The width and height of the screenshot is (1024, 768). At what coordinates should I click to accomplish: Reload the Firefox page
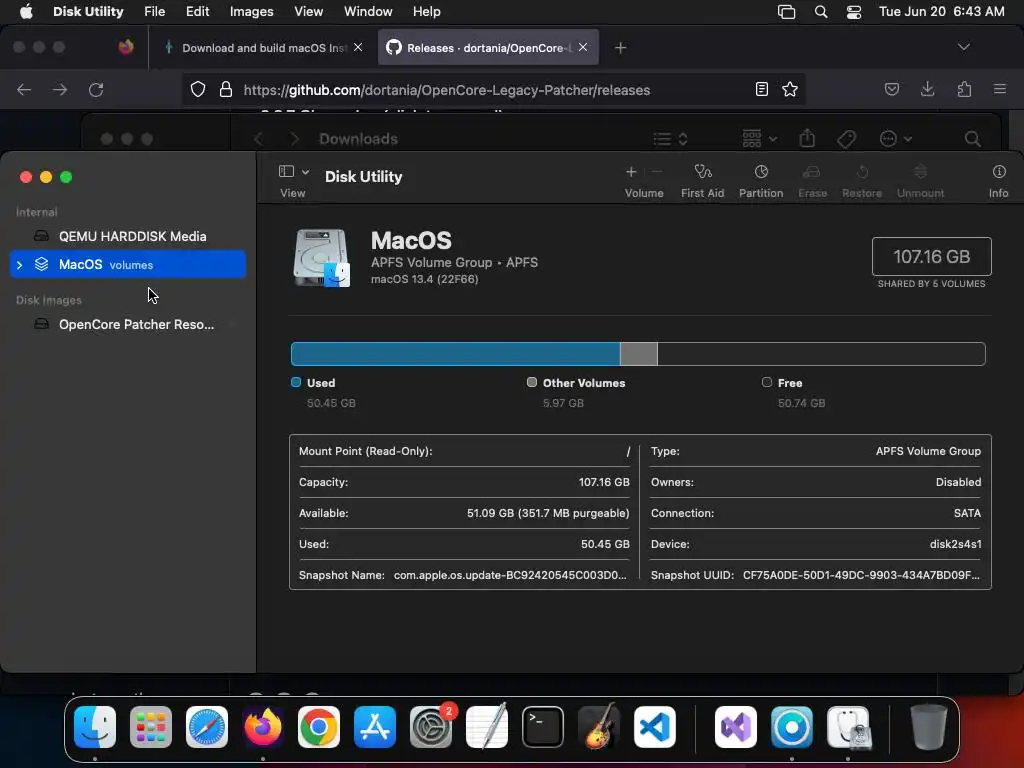pos(96,89)
